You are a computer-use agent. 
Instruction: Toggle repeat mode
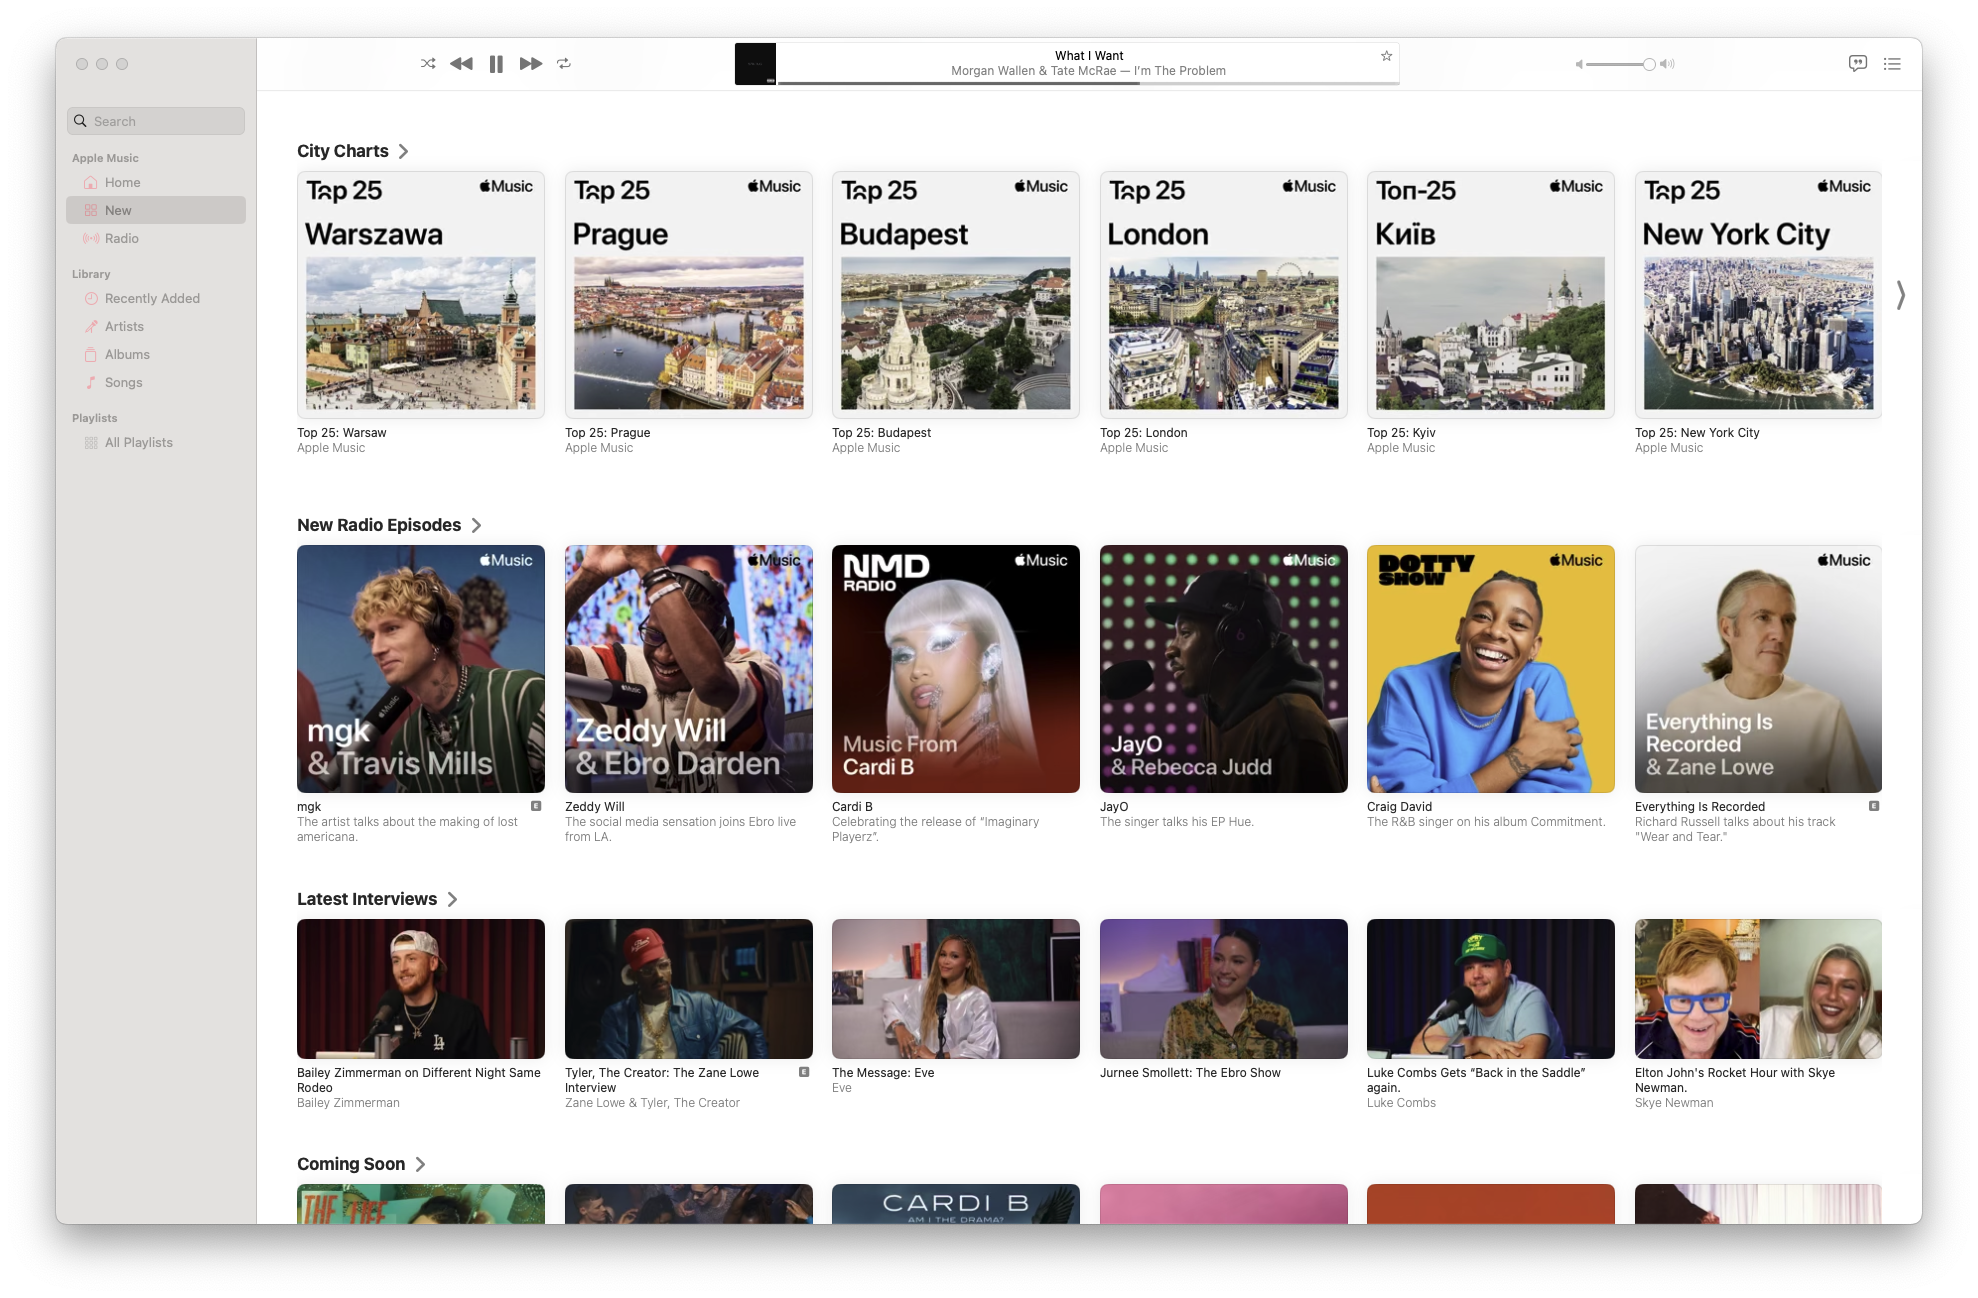click(564, 63)
